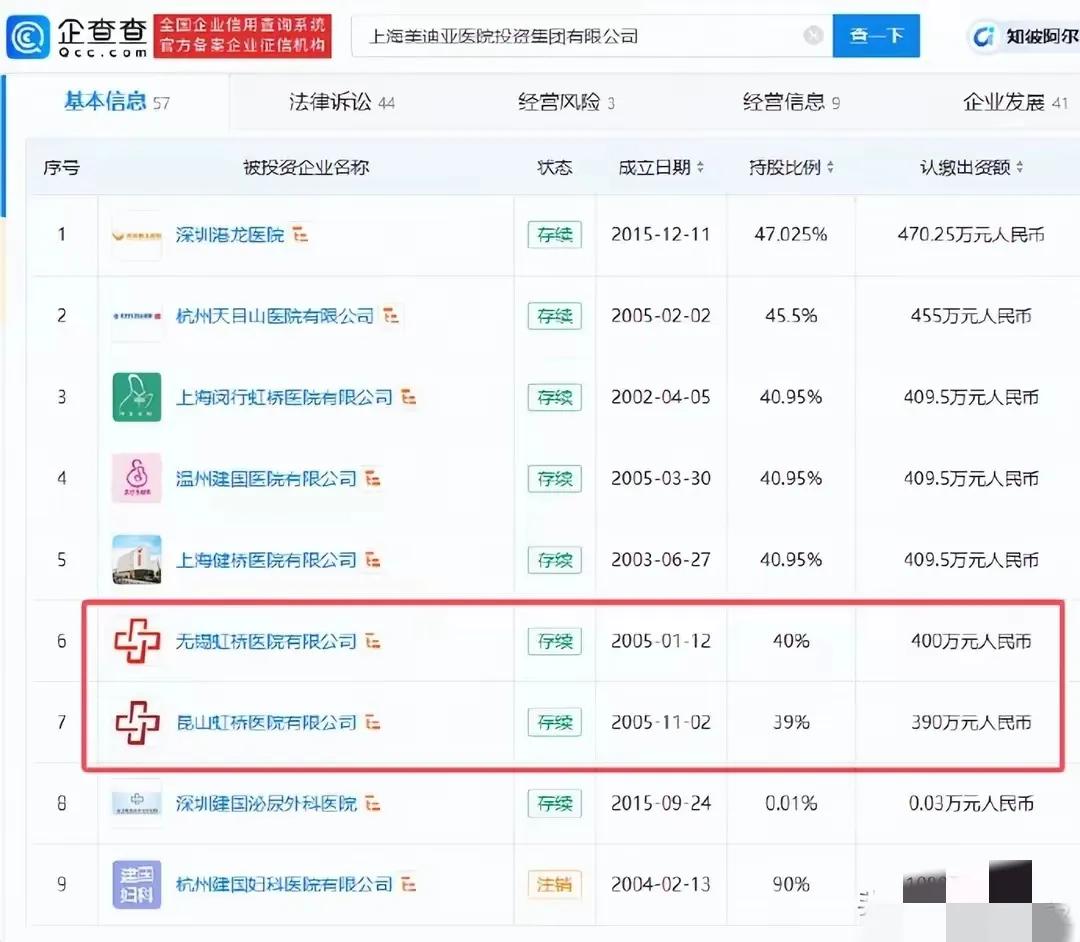
Task: Open the 法律诉讼 tab
Action: point(342,102)
